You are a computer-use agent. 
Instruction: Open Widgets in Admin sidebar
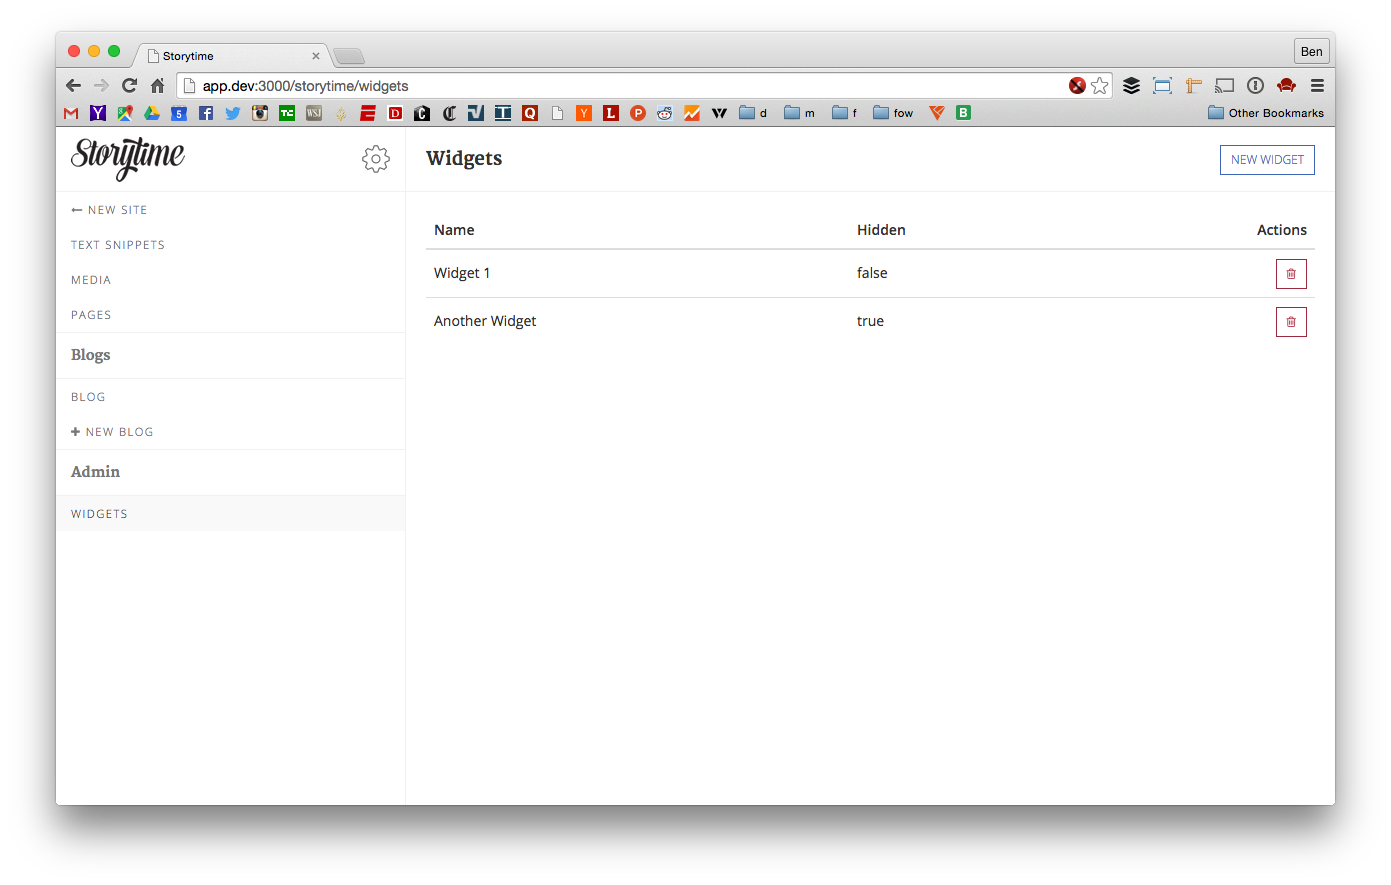pyautogui.click(x=99, y=514)
